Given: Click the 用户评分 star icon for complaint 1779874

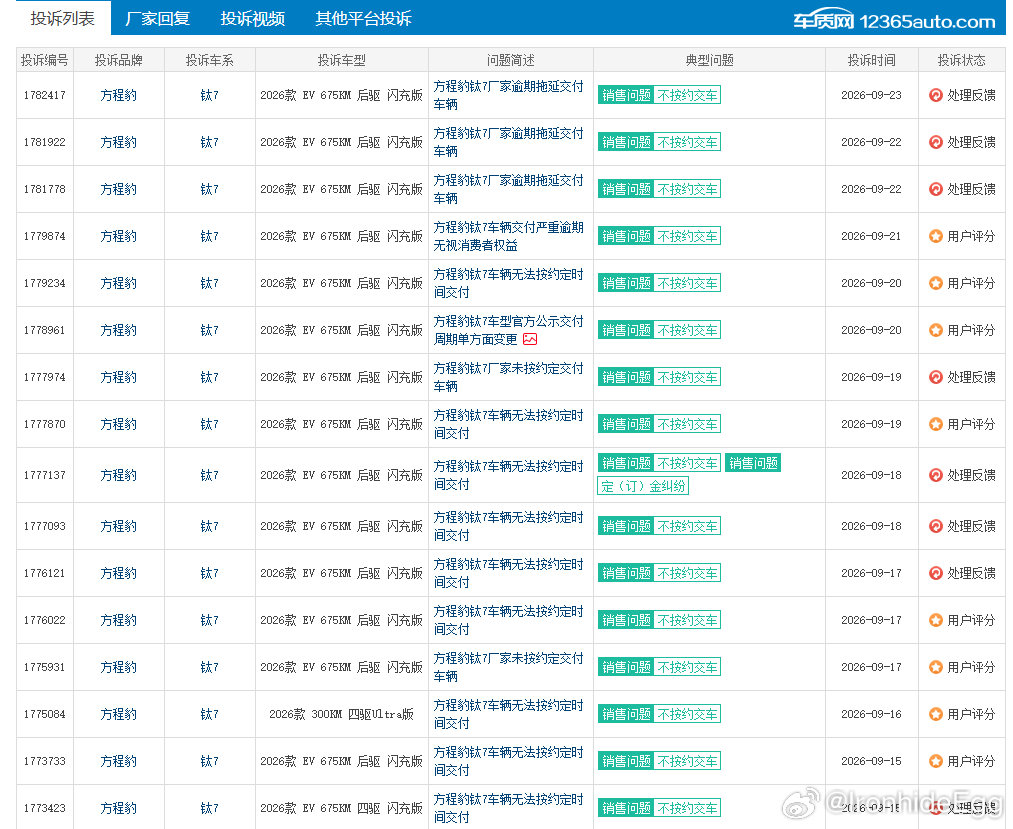Looking at the screenshot, I should click(935, 236).
